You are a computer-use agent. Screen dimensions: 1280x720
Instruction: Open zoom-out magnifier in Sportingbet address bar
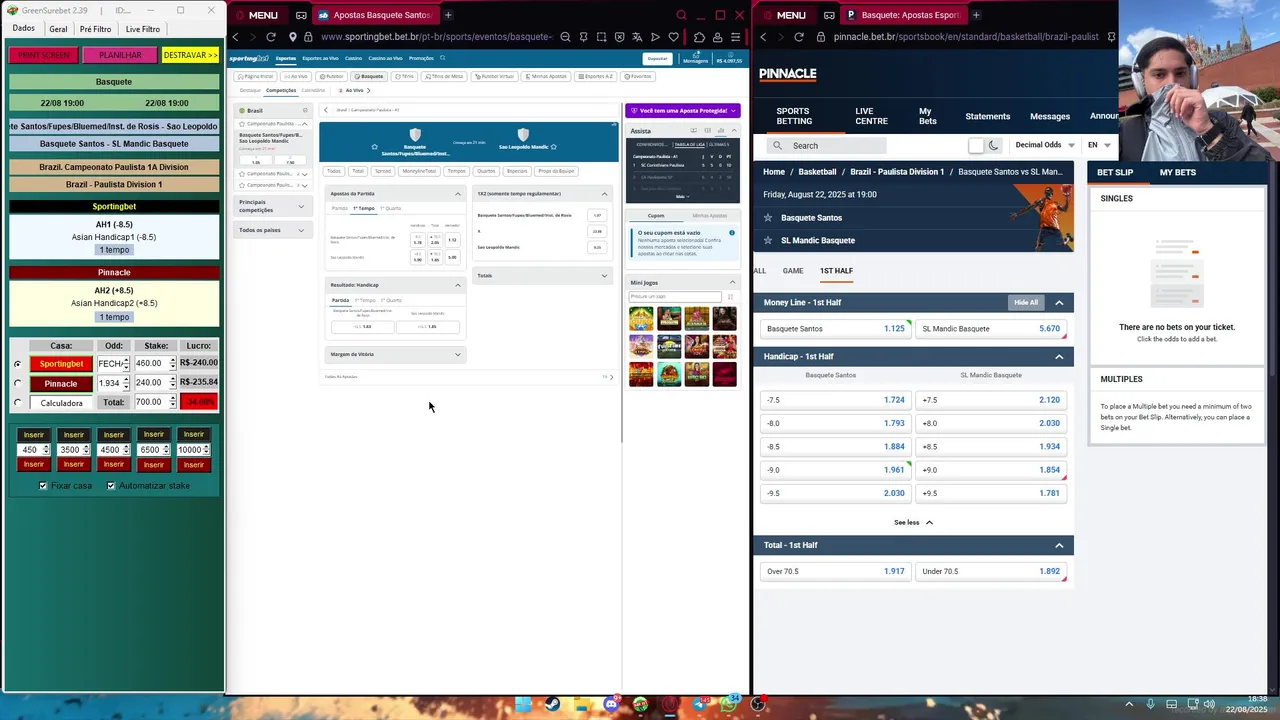tap(565, 37)
